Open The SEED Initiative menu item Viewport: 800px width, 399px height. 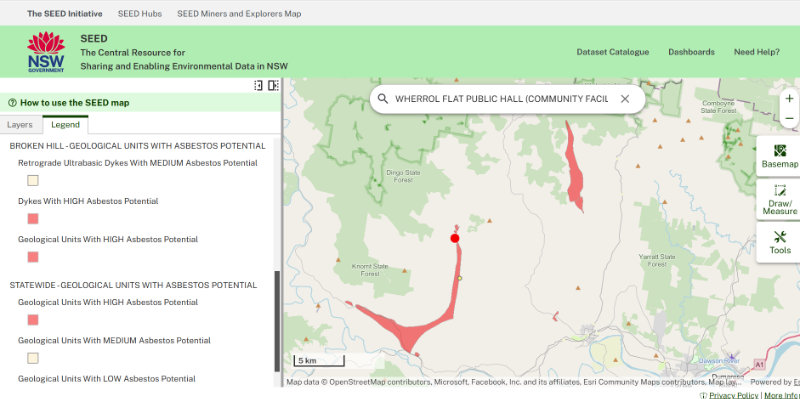click(x=65, y=14)
